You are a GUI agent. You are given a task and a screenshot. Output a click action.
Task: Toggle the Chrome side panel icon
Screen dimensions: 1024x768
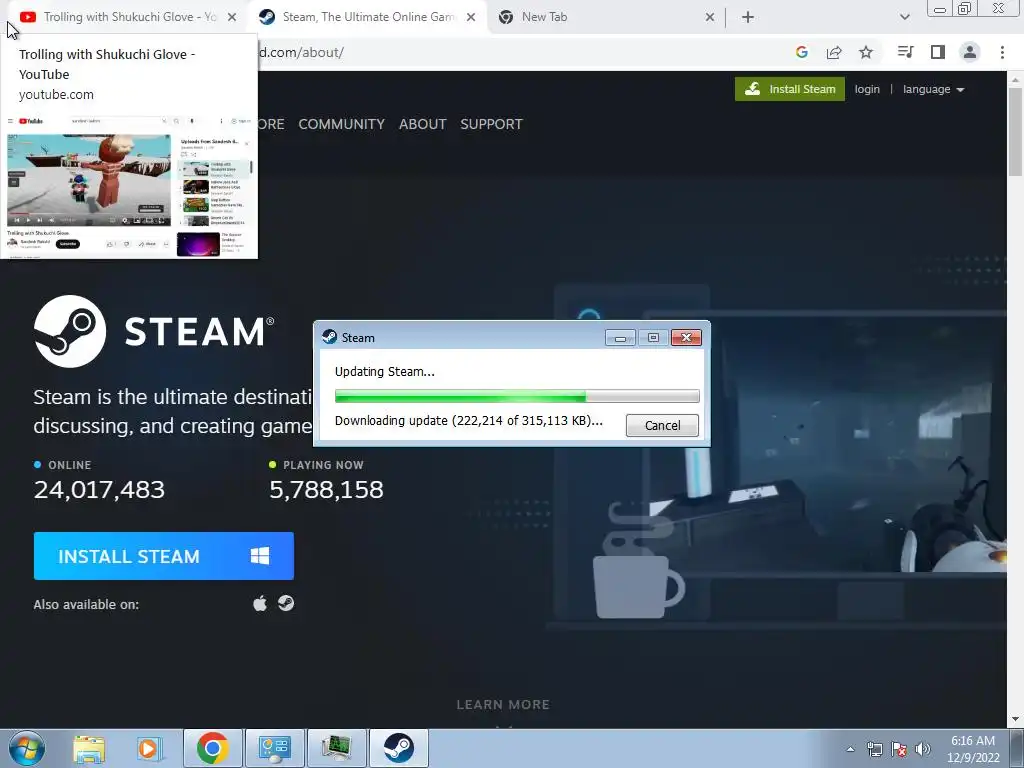point(938,52)
